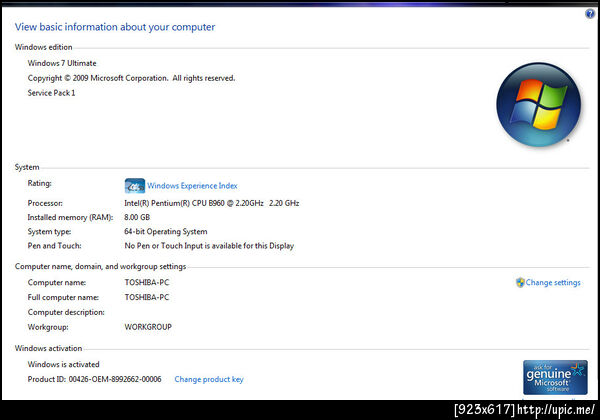This screenshot has height=420, width=600.
Task: Click the Copyright 2009 Microsoft Corporation line
Action: pos(131,78)
